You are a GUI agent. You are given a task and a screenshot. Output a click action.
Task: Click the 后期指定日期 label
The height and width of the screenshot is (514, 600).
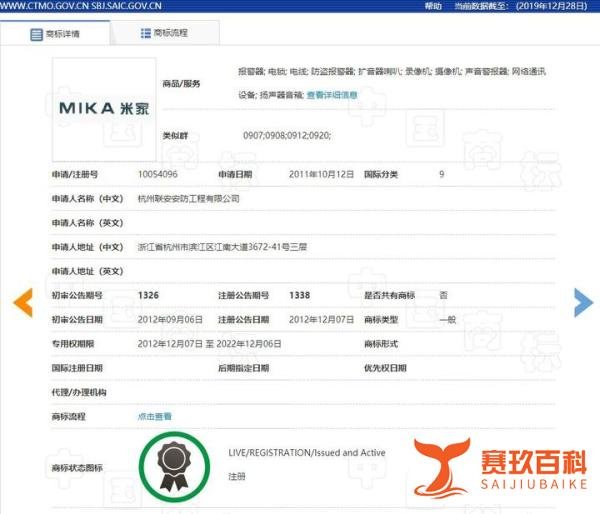coord(243,368)
